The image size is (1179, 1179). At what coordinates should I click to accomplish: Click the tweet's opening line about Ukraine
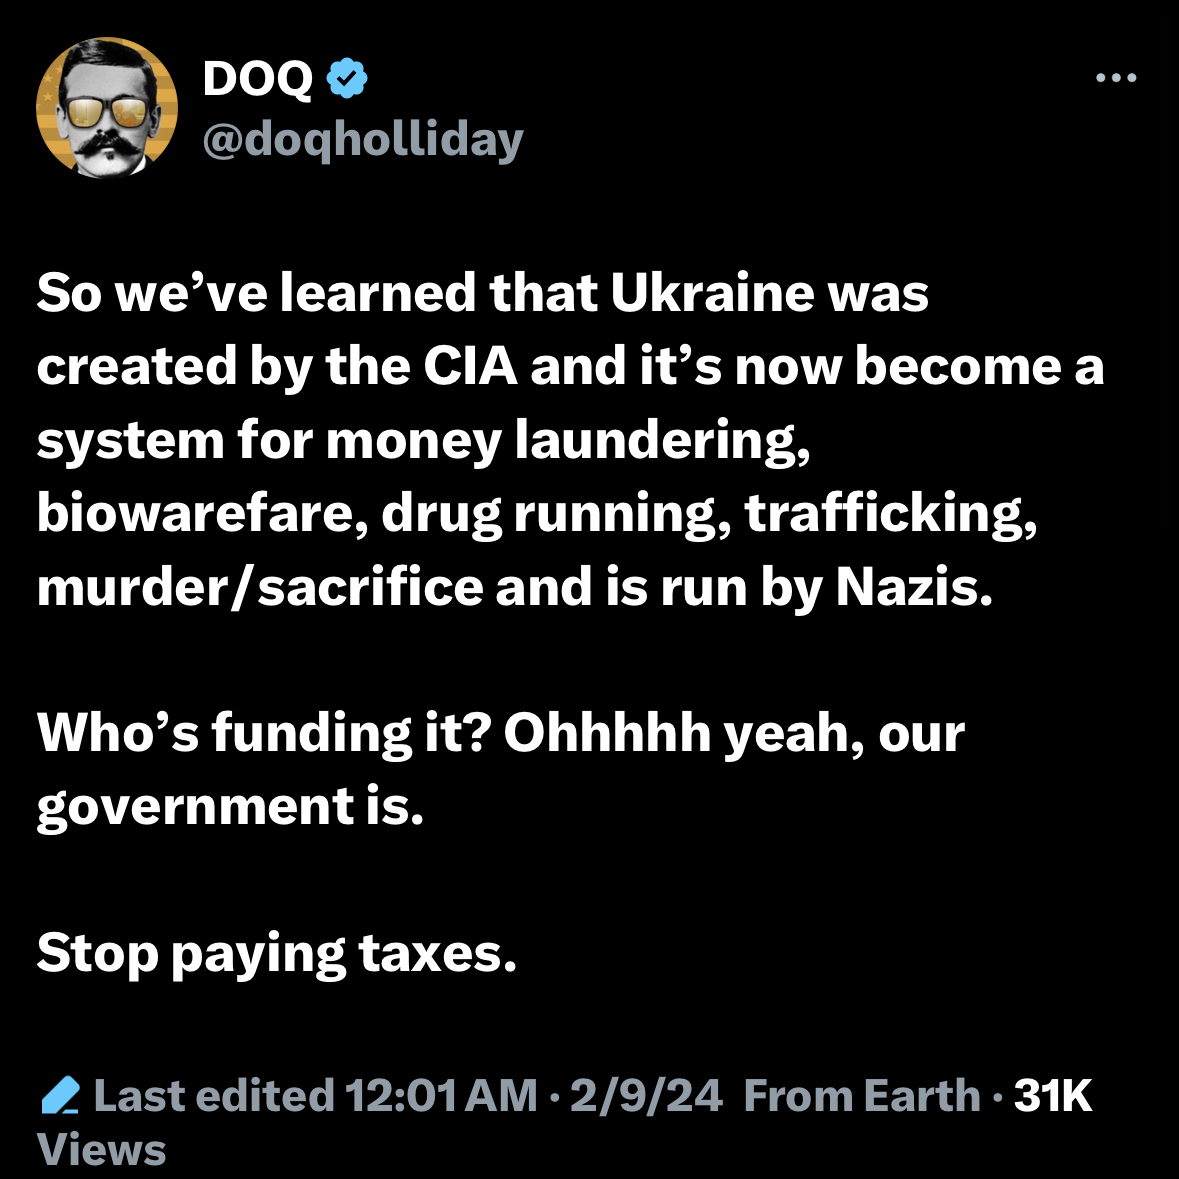coord(483,293)
